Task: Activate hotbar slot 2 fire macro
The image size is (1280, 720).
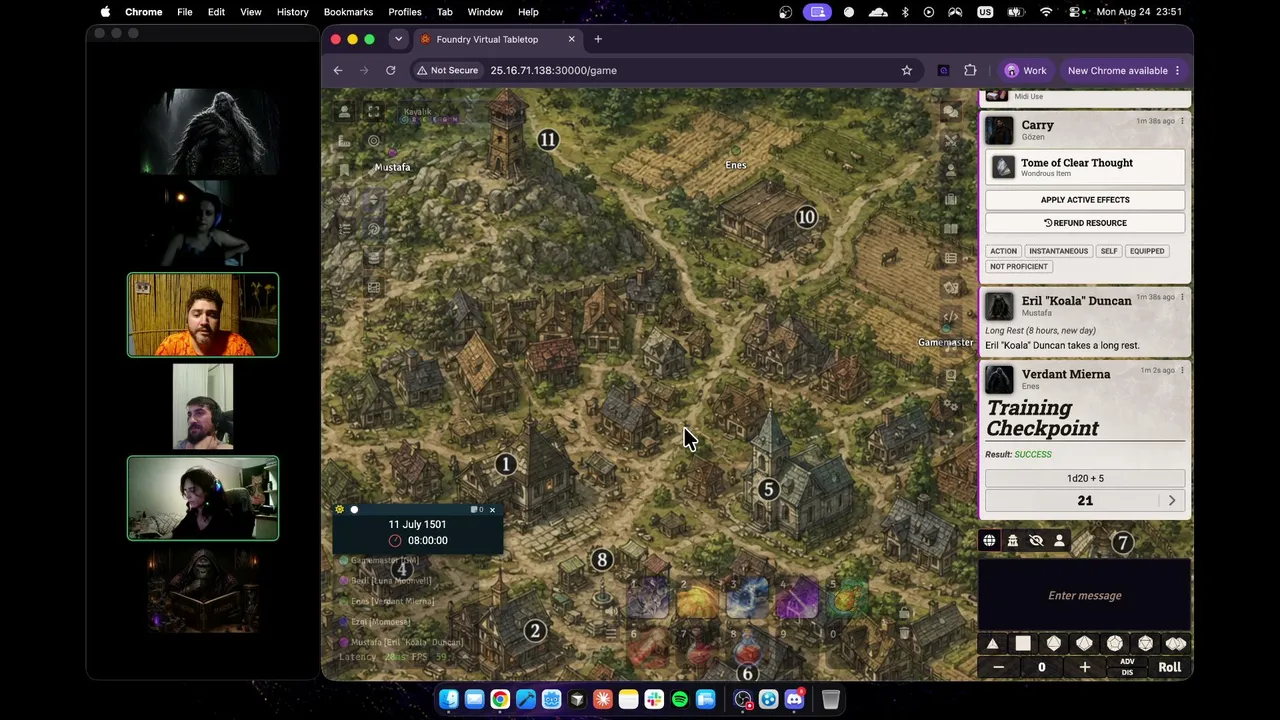Action: (698, 598)
